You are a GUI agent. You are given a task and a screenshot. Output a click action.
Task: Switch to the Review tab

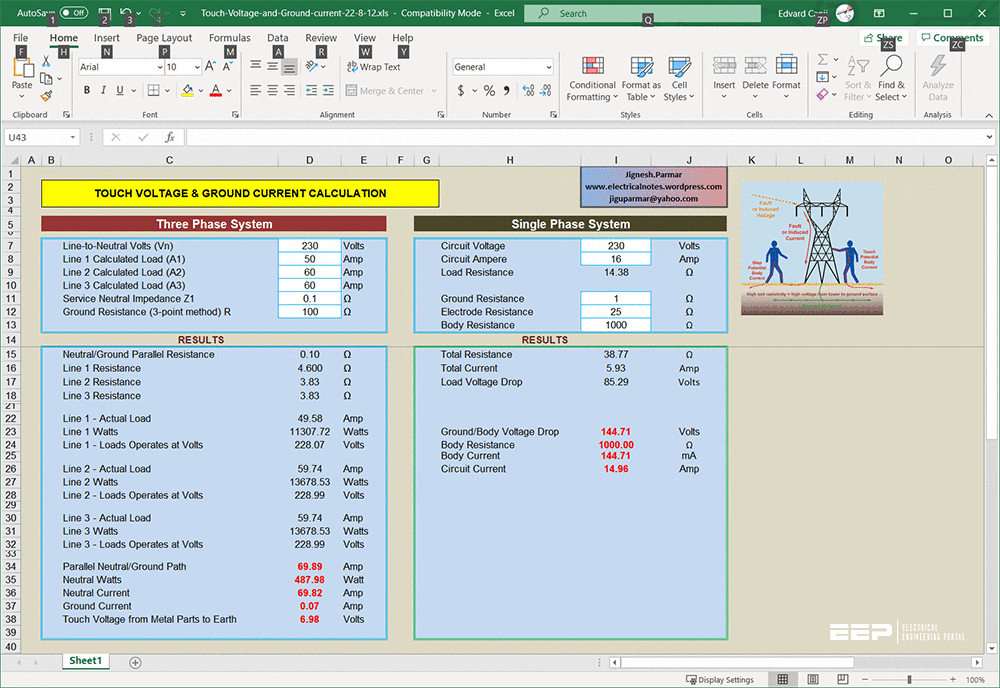pyautogui.click(x=321, y=38)
